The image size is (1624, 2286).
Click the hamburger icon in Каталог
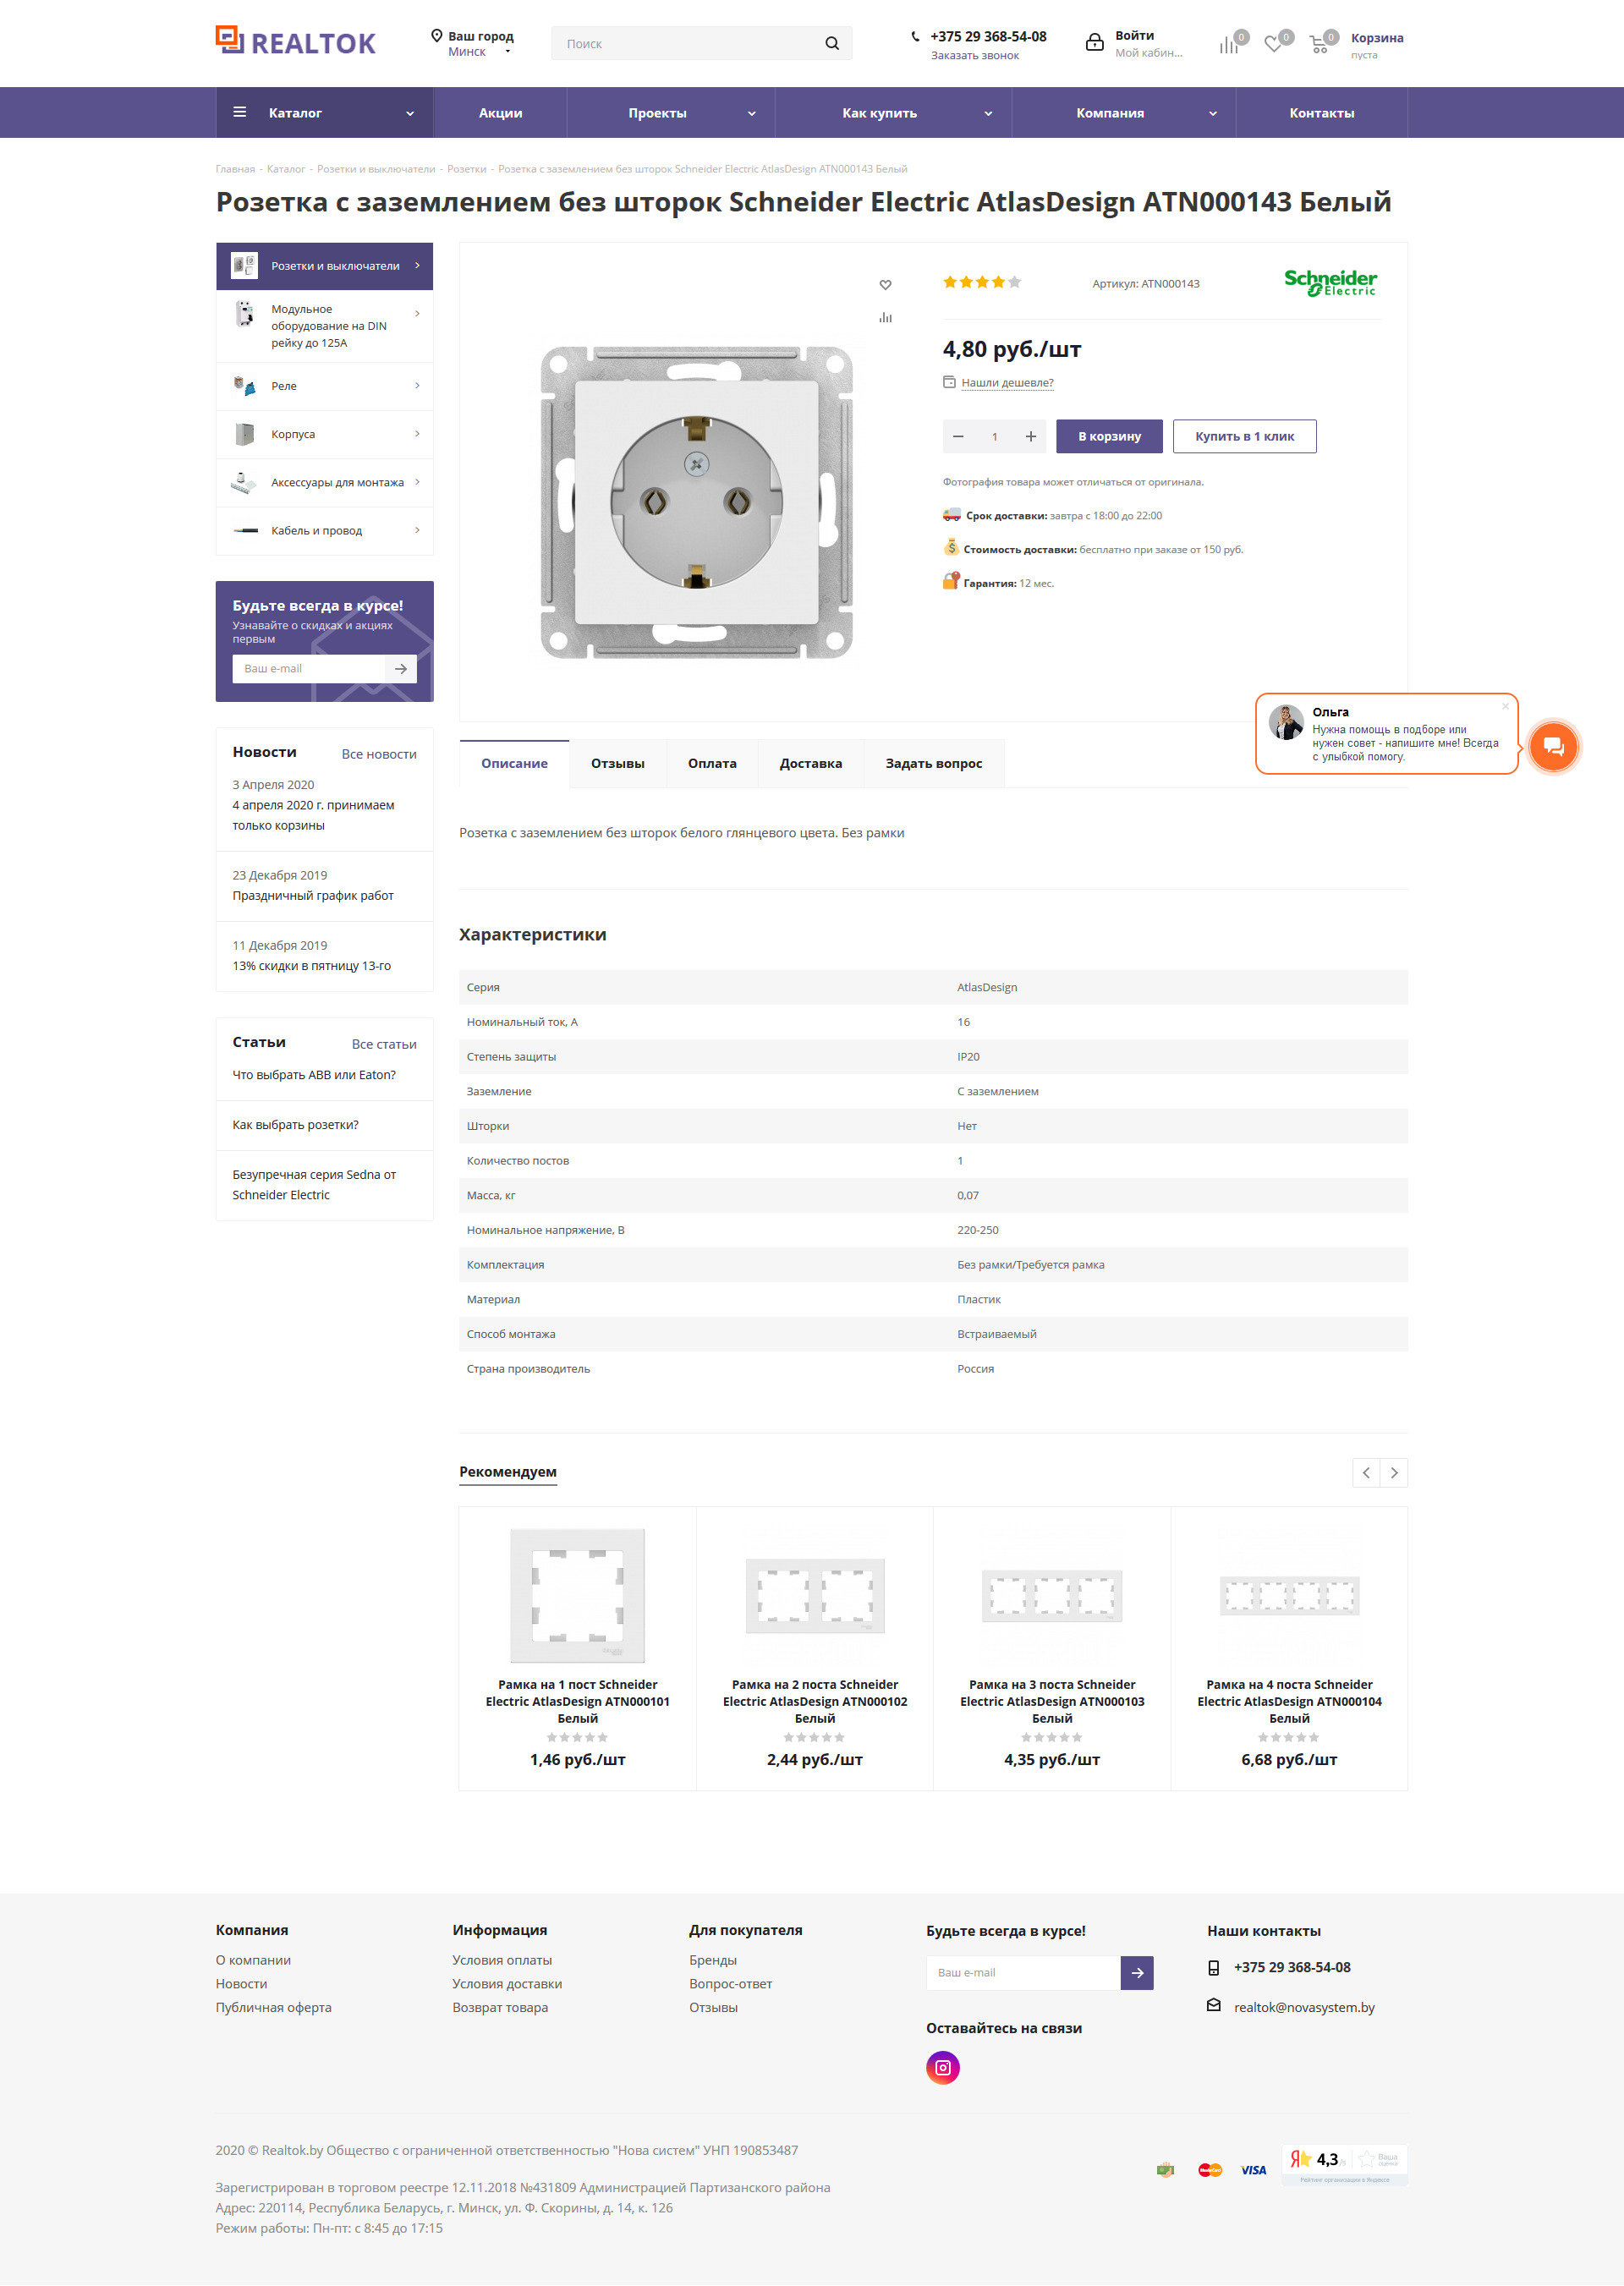pos(240,112)
